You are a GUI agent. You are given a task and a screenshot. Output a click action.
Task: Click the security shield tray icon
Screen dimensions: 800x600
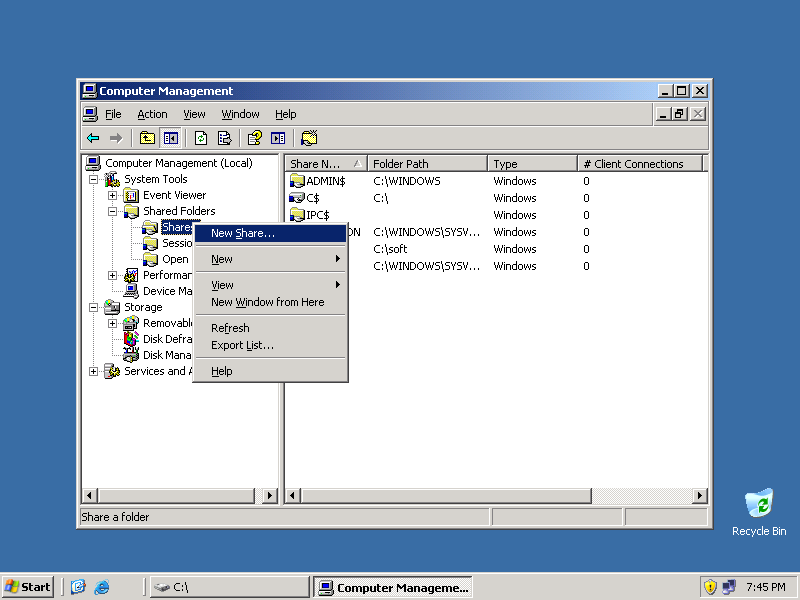[710, 587]
